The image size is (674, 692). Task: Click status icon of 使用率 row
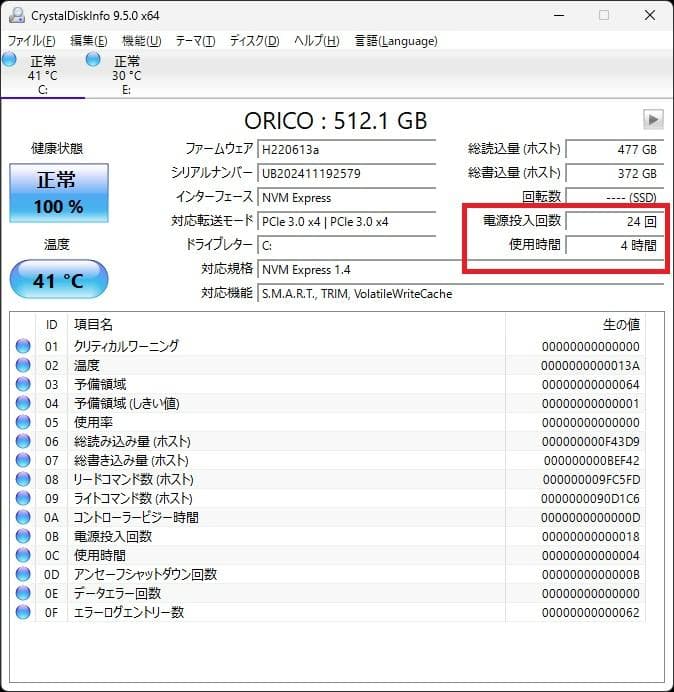(23, 422)
